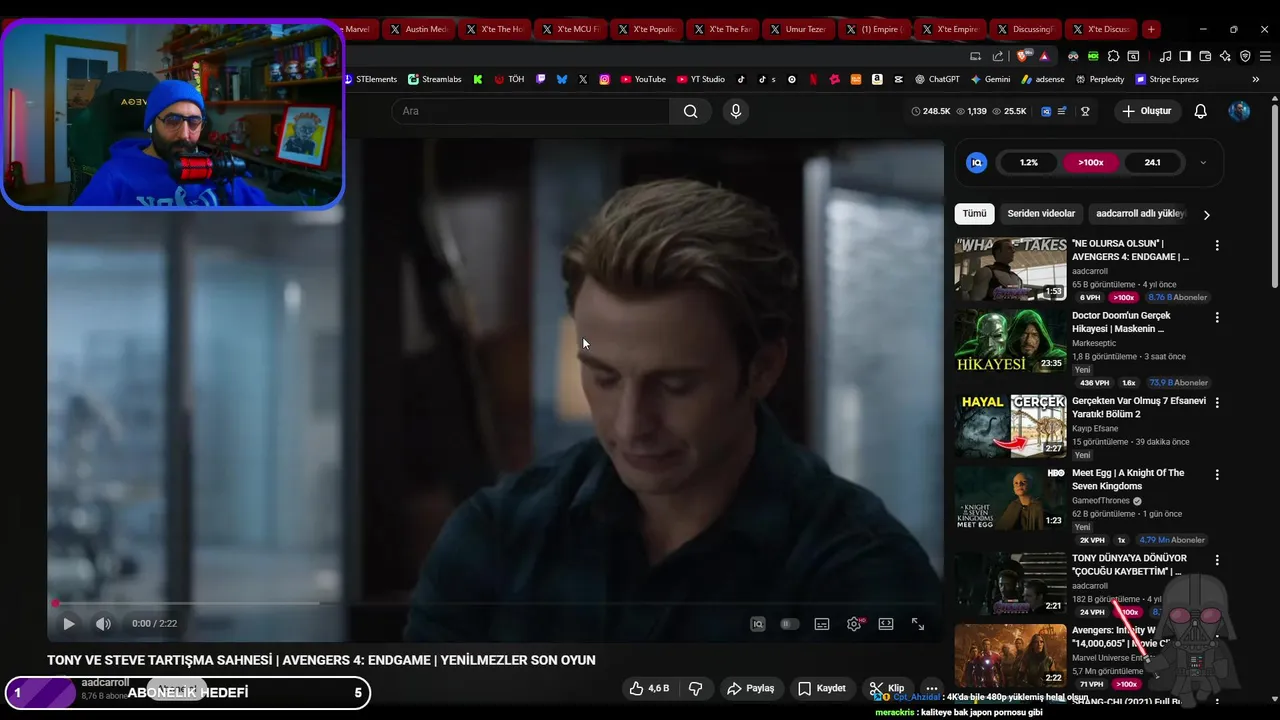Screen dimensions: 1280x720
Task: Open Stripe Express bookmark
Action: tap(1167, 79)
